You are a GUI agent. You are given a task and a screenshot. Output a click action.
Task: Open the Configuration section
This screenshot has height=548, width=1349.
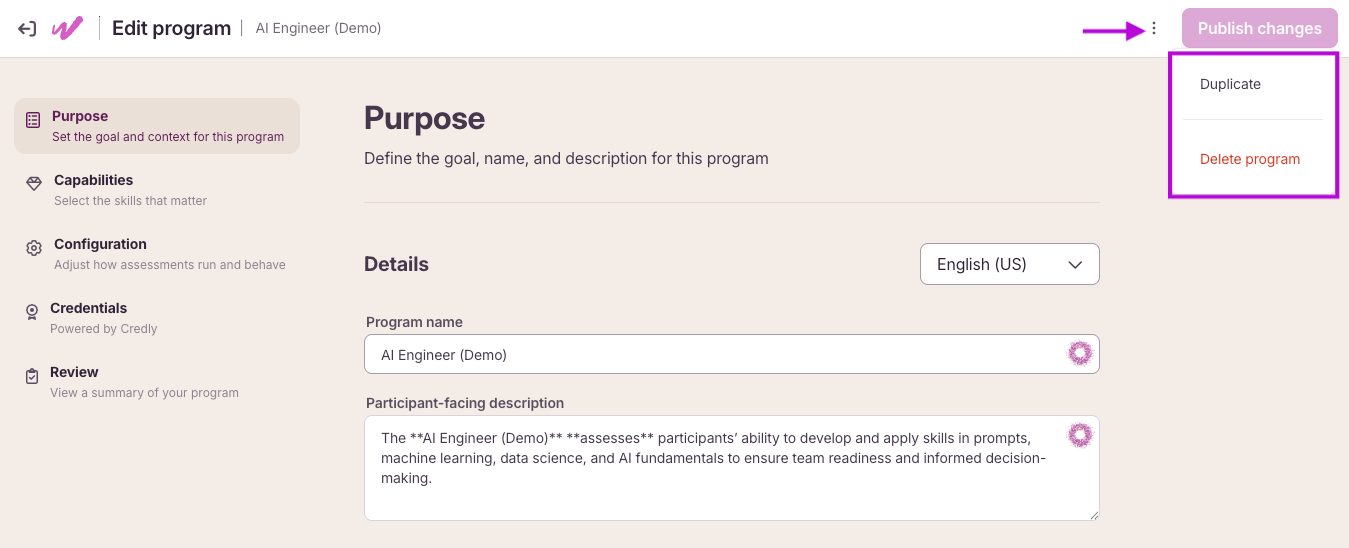pyautogui.click(x=157, y=253)
